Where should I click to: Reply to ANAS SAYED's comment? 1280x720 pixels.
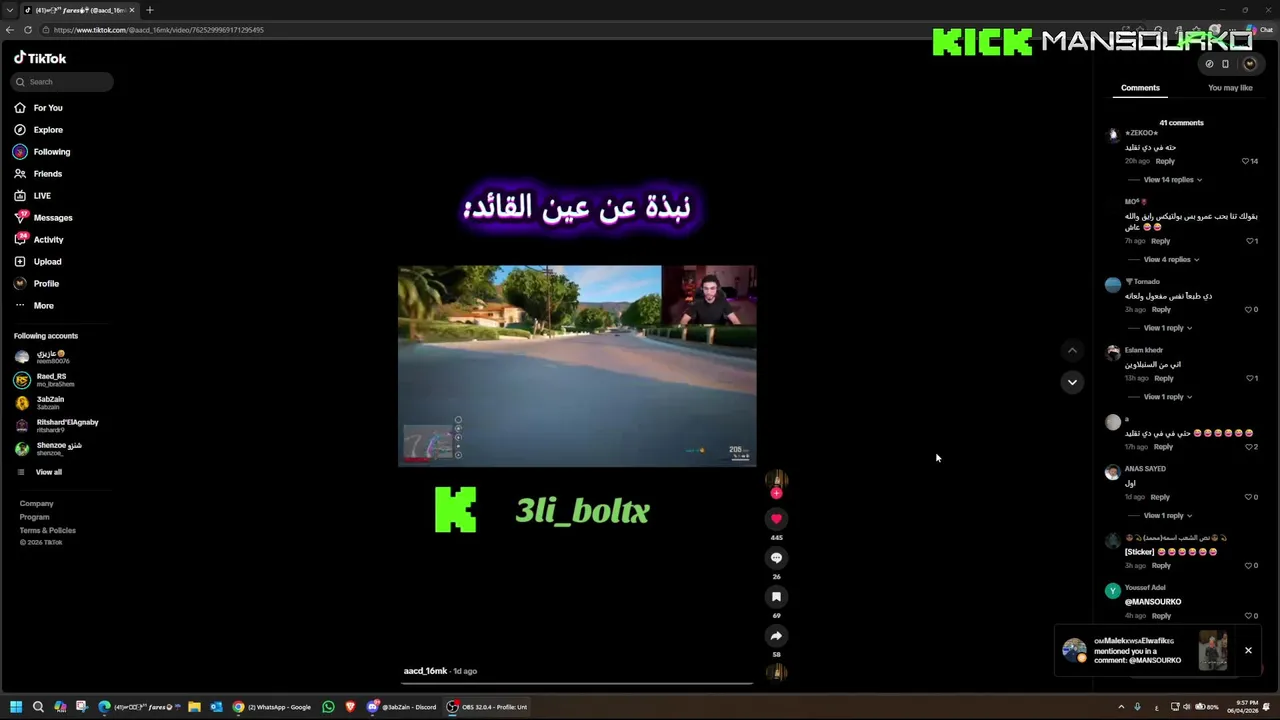(x=1160, y=497)
